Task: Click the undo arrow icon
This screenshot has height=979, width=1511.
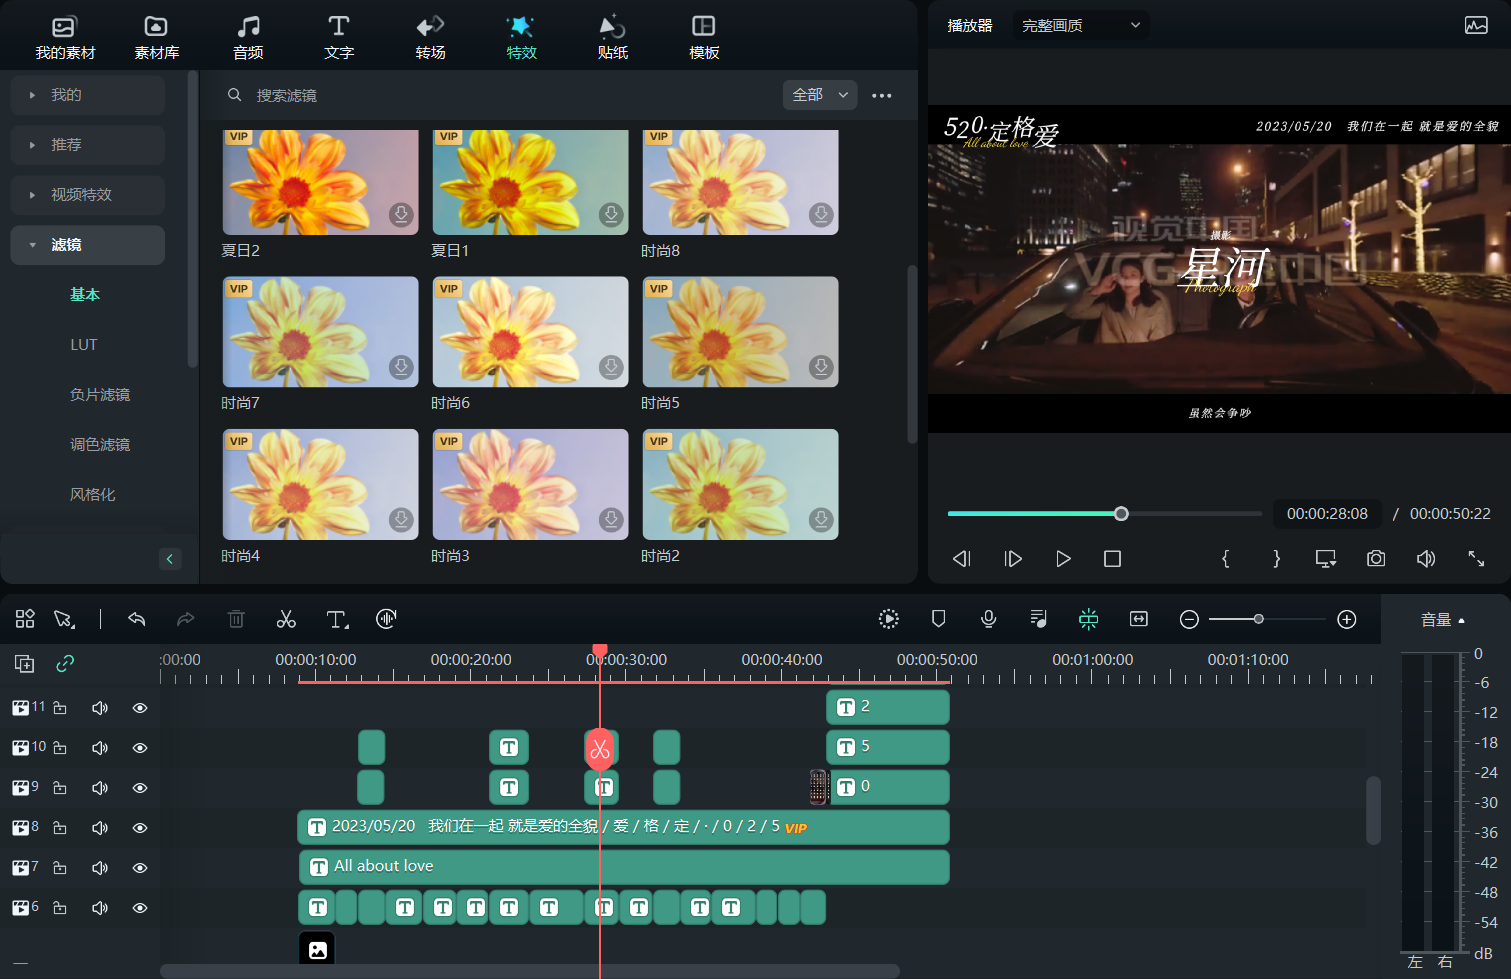Action: pos(137,619)
